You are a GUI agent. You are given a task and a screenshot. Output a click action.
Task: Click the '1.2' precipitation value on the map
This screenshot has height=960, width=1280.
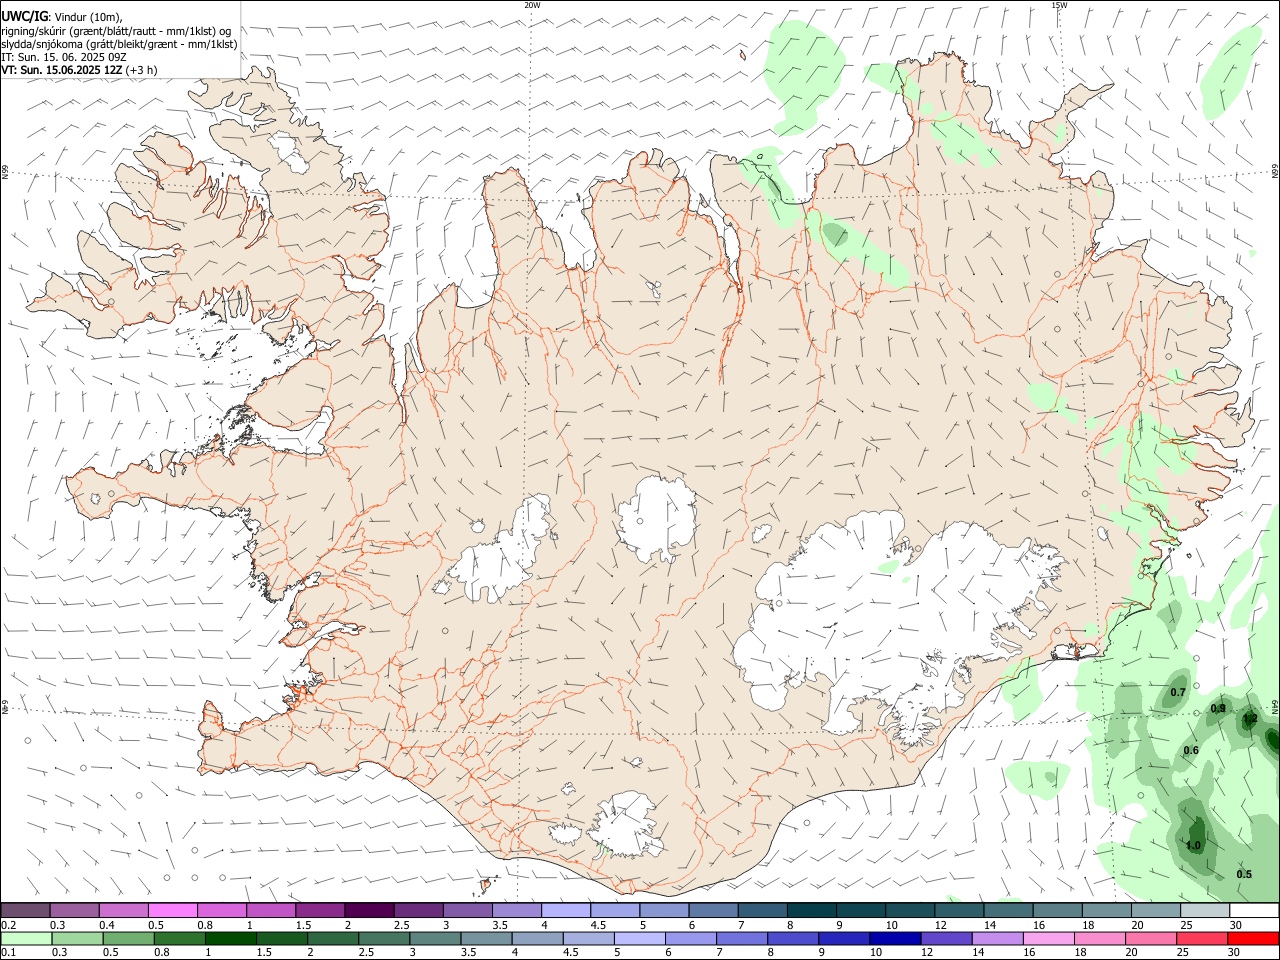point(1250,718)
